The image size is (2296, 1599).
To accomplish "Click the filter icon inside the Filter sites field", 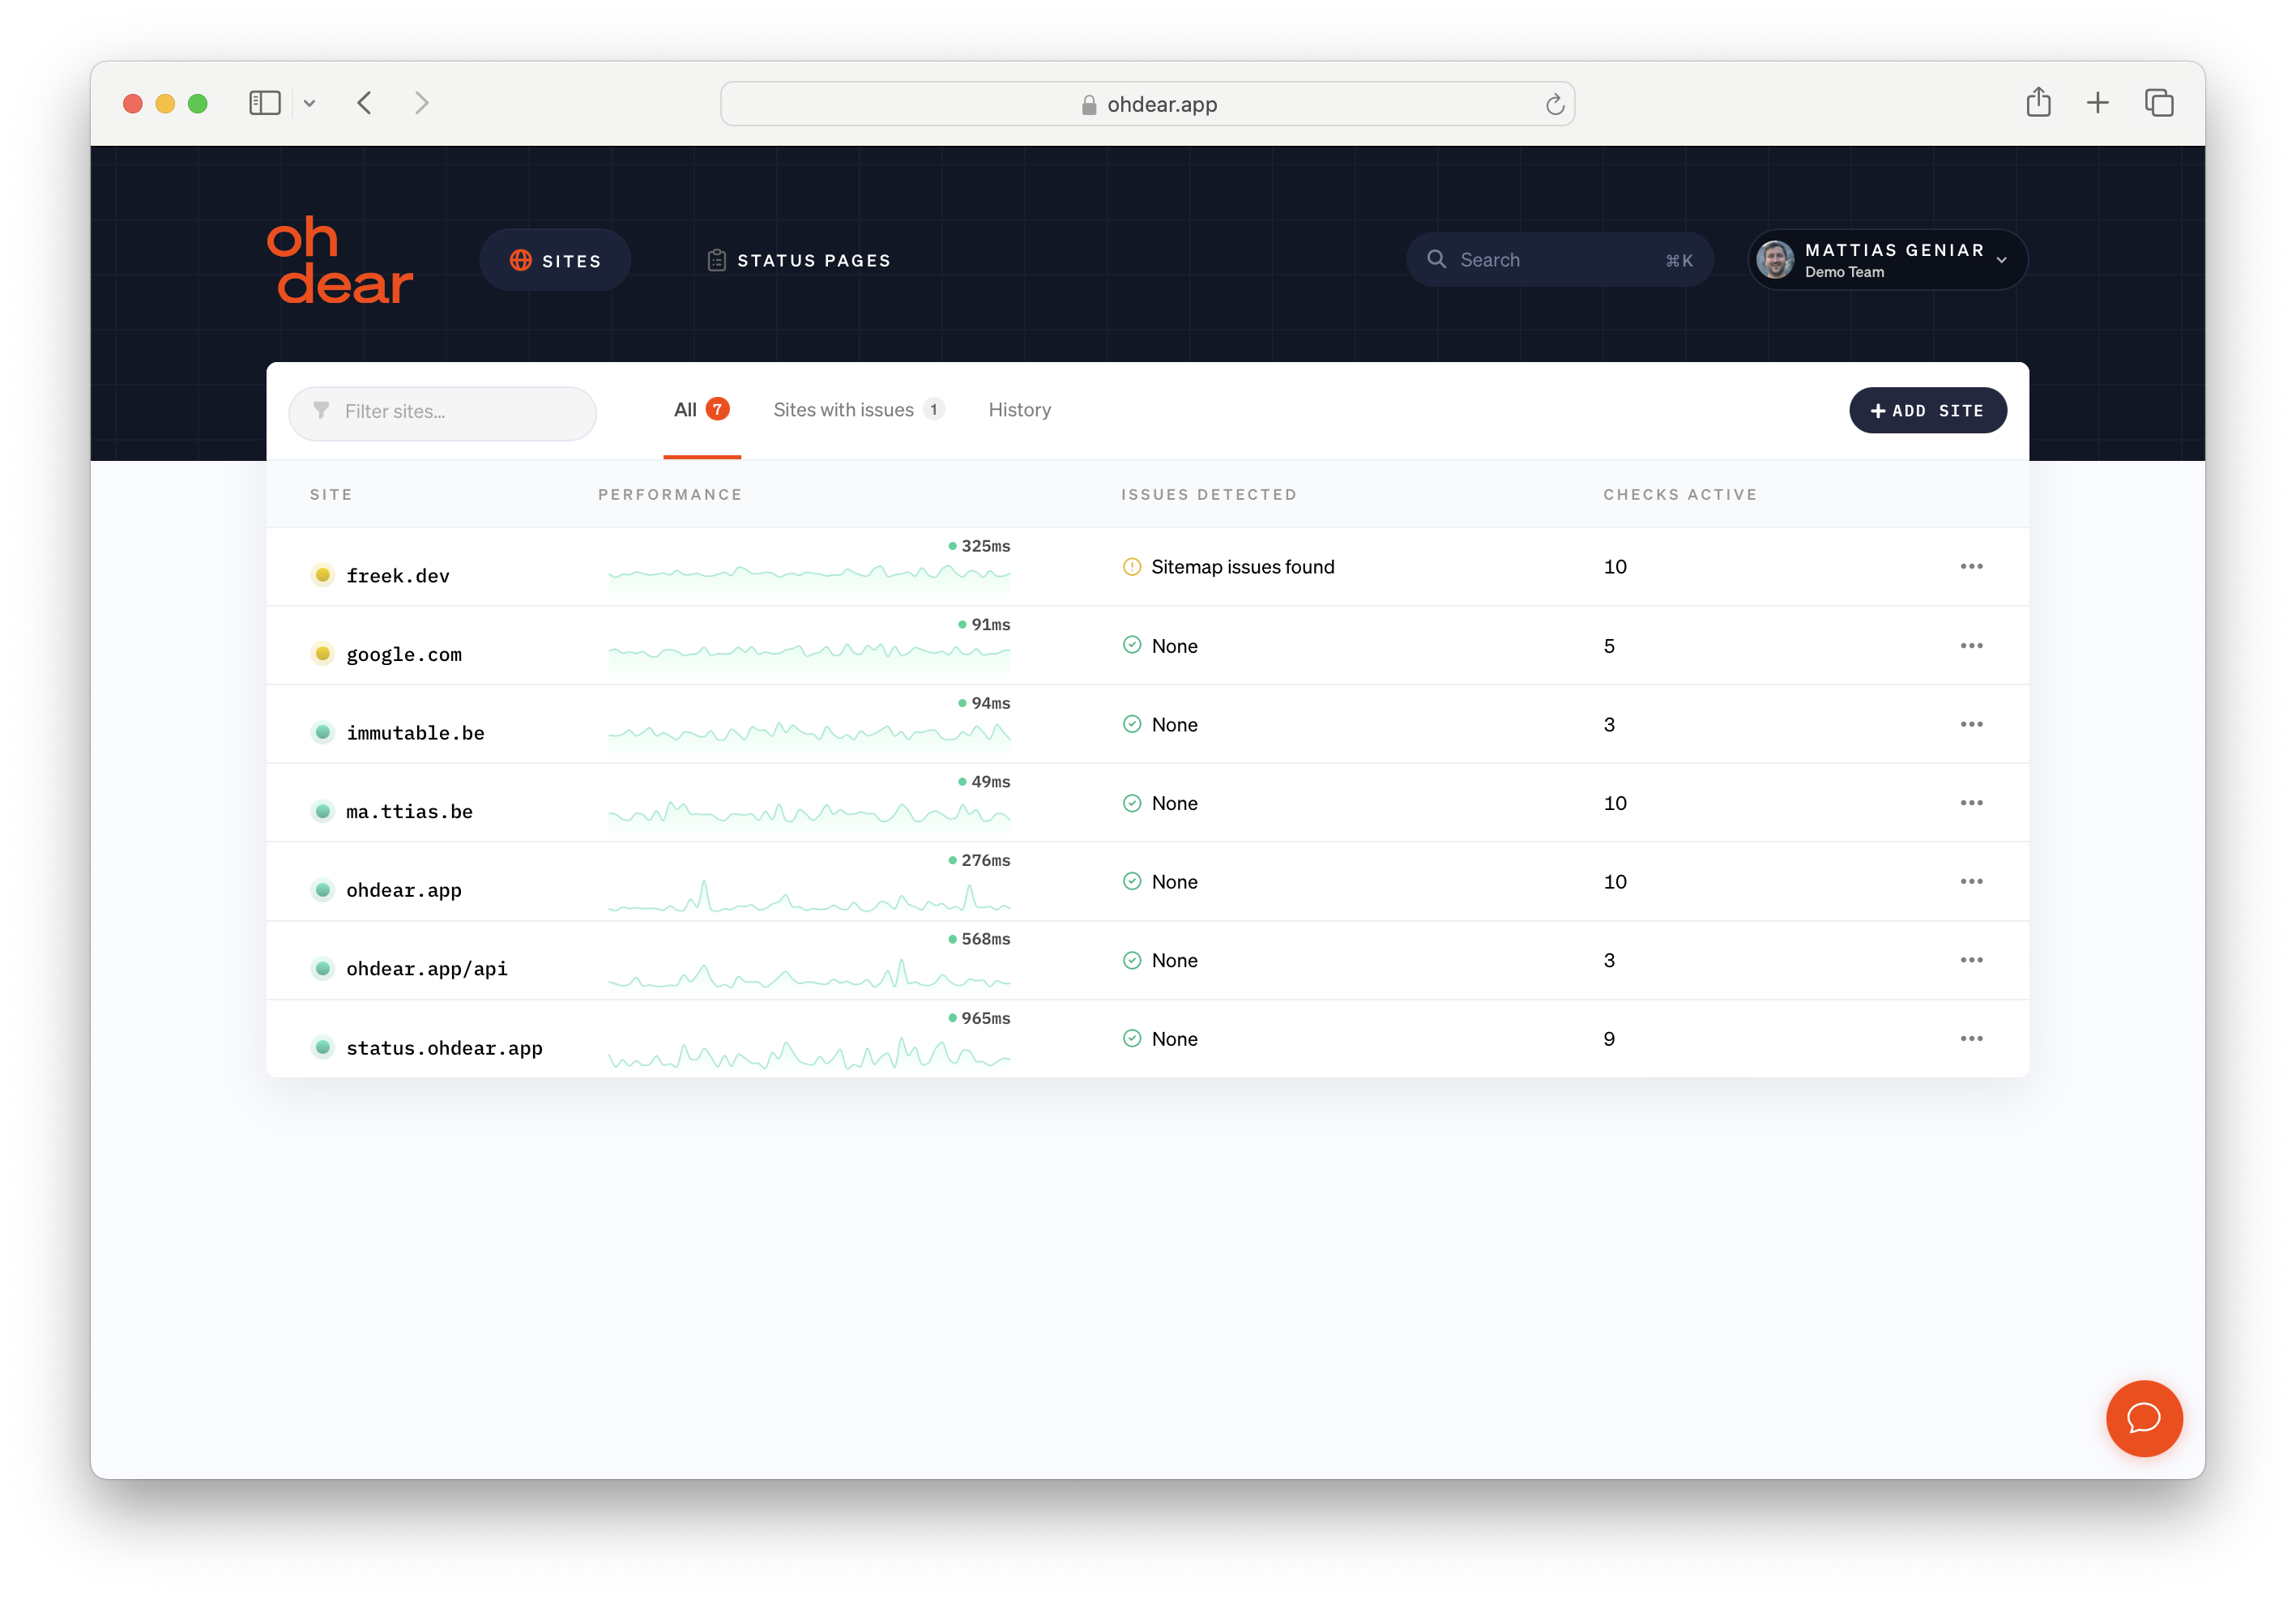I will 320,411.
